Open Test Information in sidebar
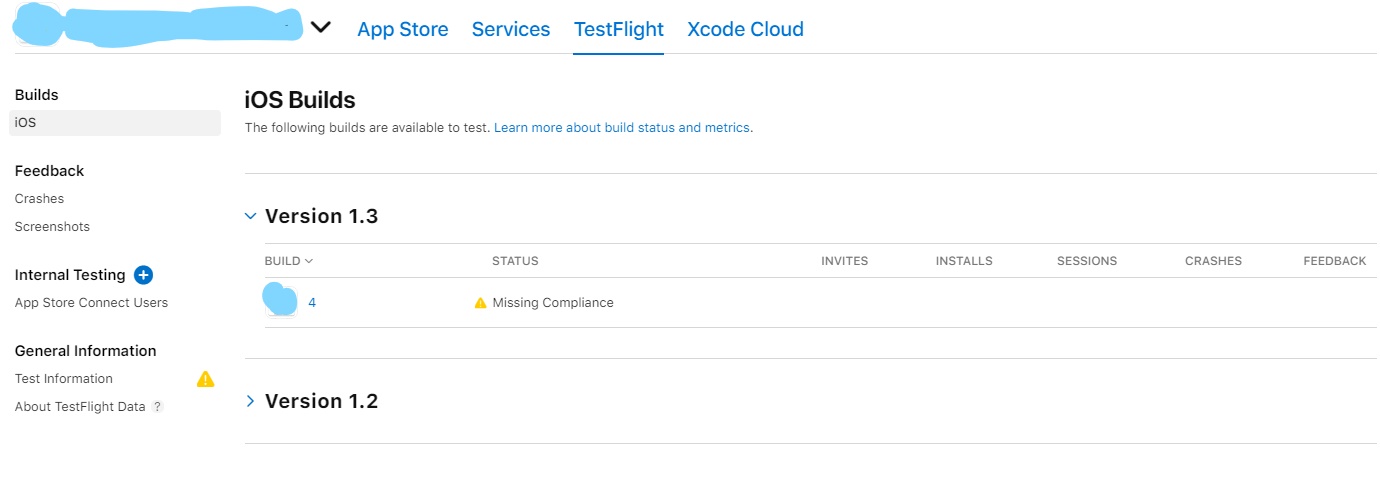 (63, 379)
